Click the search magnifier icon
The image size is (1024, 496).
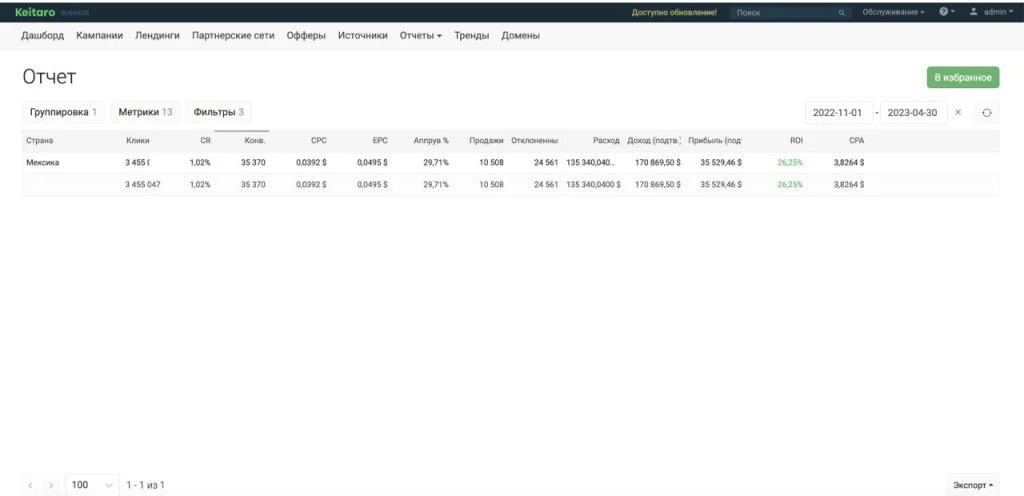(x=842, y=12)
